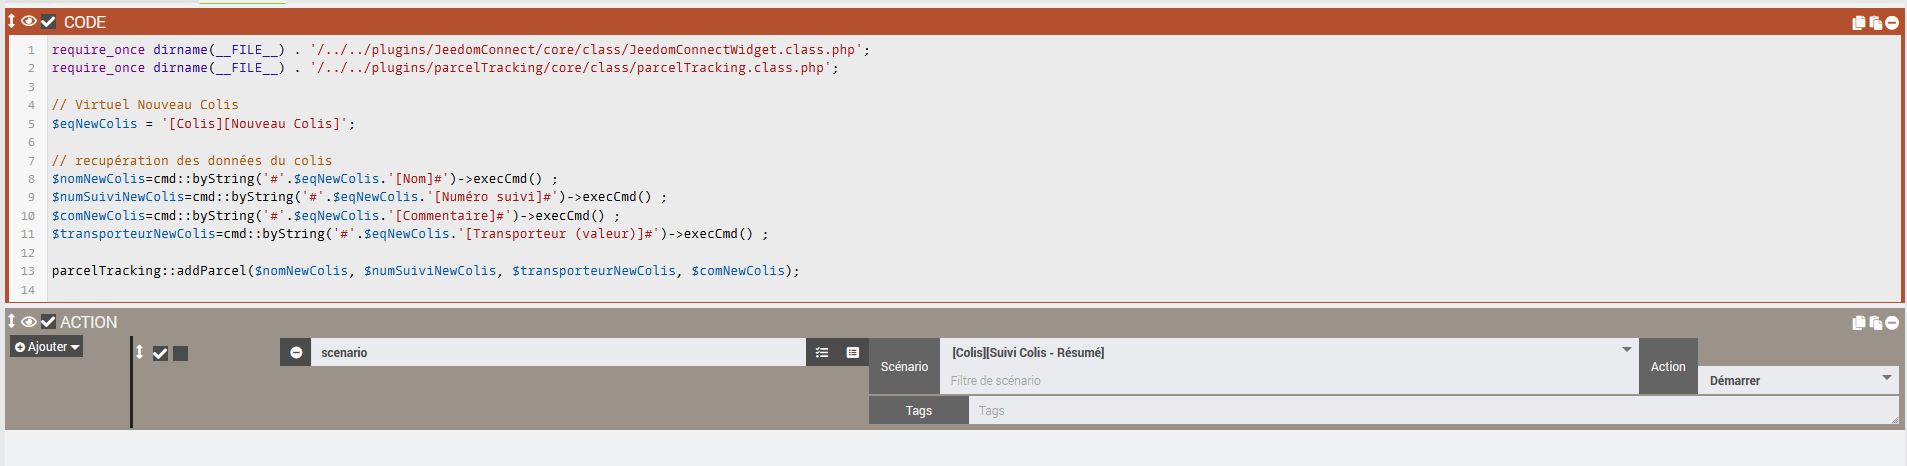Toggle visibility of the CODE block

[x=29, y=21]
